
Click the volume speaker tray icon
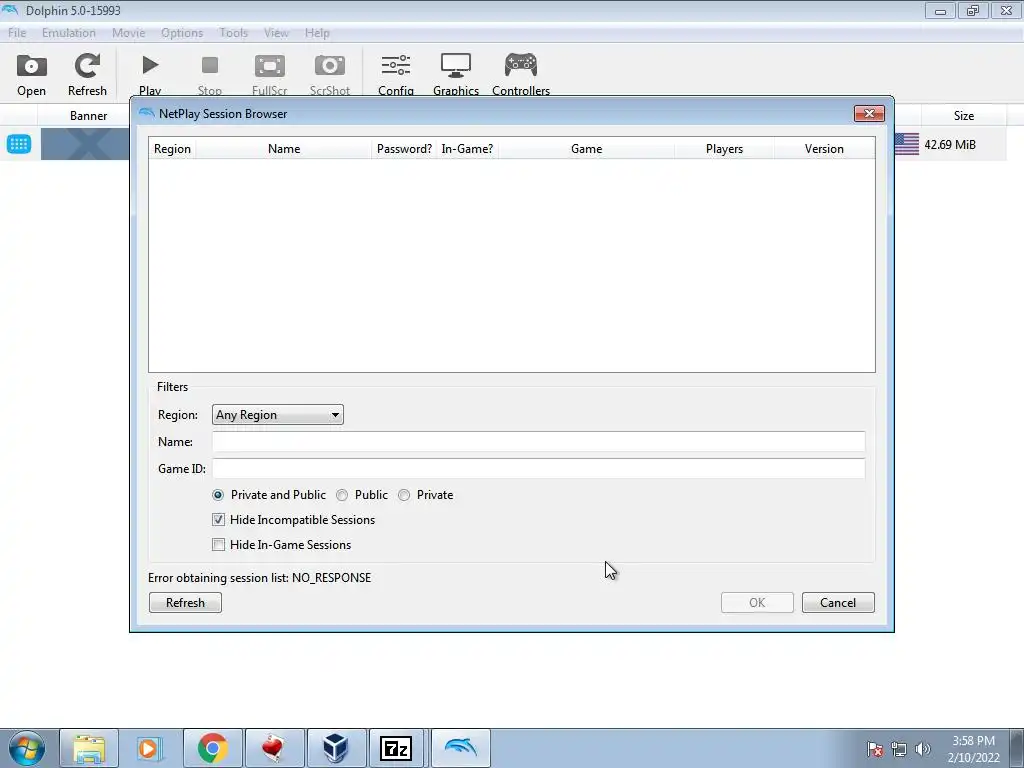(x=923, y=749)
